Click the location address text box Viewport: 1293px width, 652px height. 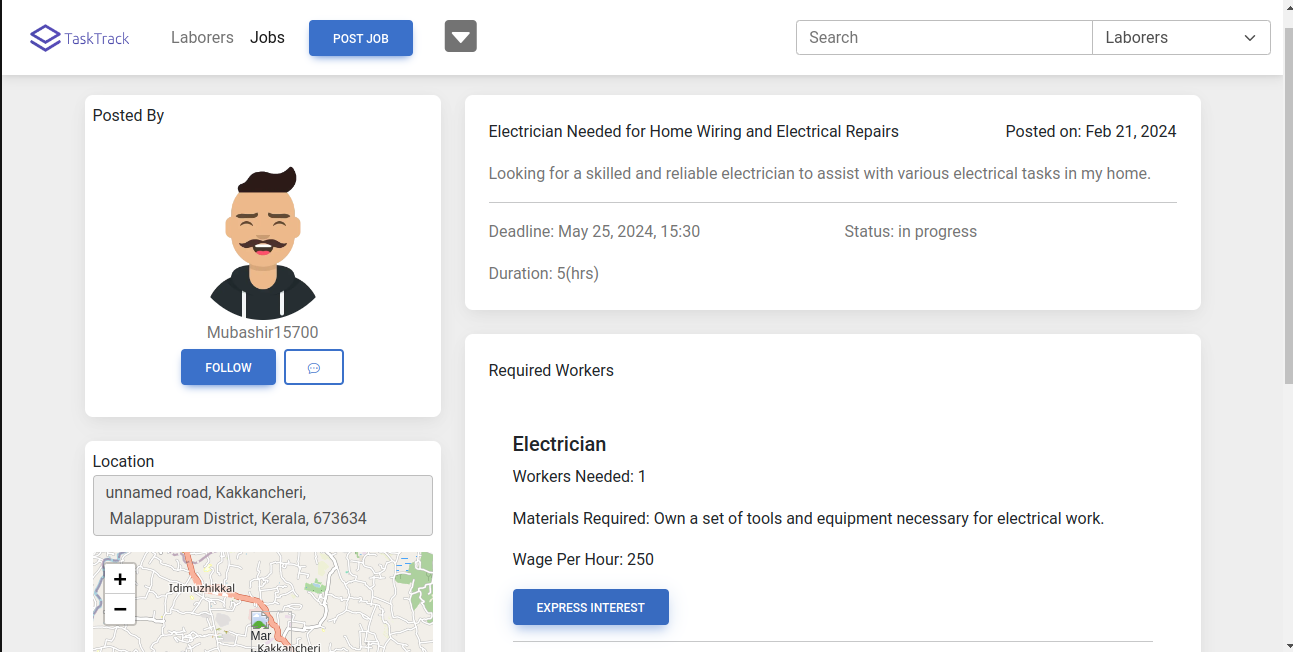click(262, 505)
